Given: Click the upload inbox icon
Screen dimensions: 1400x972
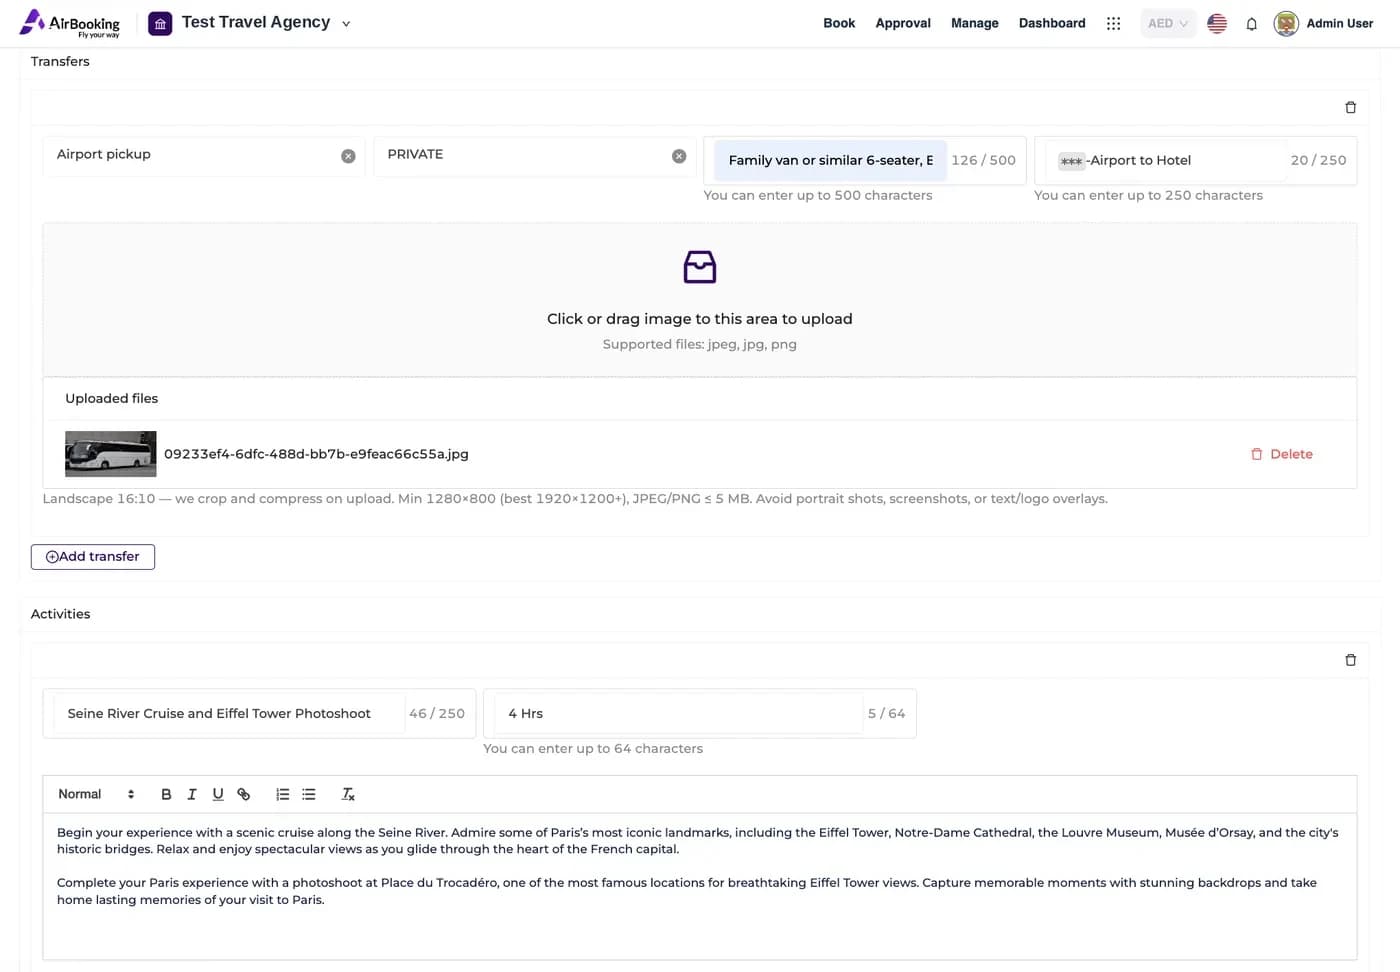Looking at the screenshot, I should pyautogui.click(x=700, y=267).
